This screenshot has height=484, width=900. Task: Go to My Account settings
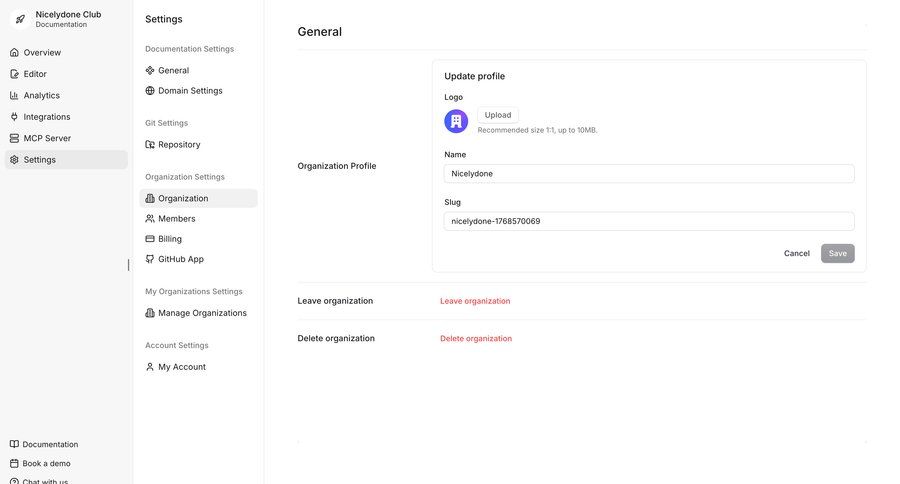(x=181, y=367)
